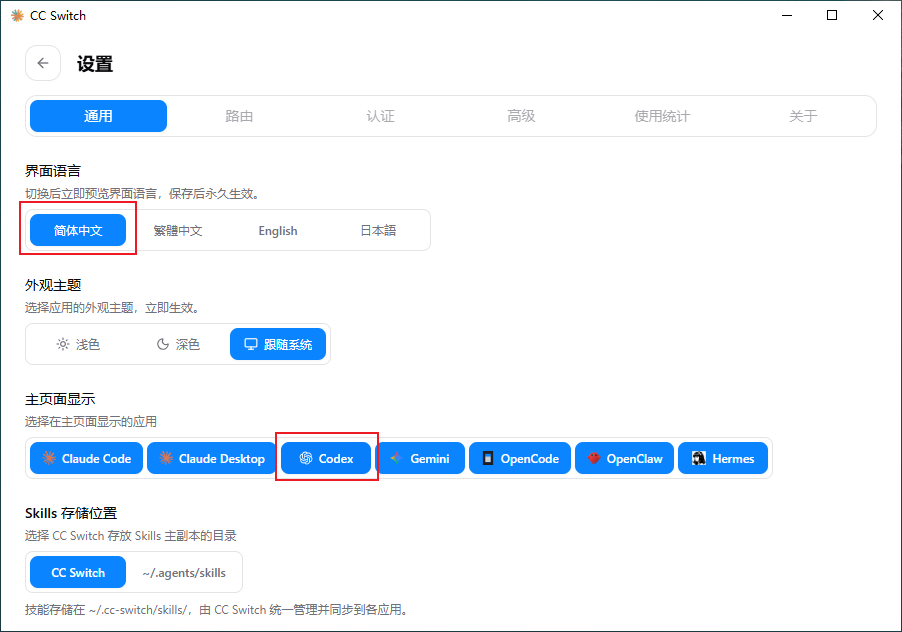Open the 使用统计 tab
This screenshot has width=902, height=632.
(x=662, y=116)
